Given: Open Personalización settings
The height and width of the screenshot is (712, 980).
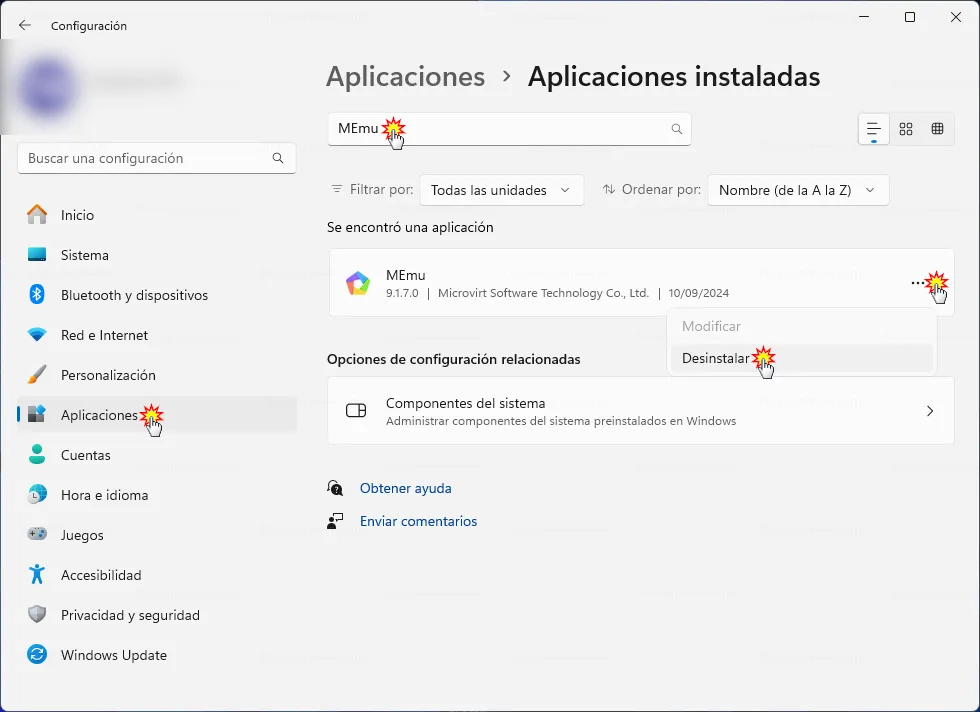Looking at the screenshot, I should pyautogui.click(x=157, y=375).
